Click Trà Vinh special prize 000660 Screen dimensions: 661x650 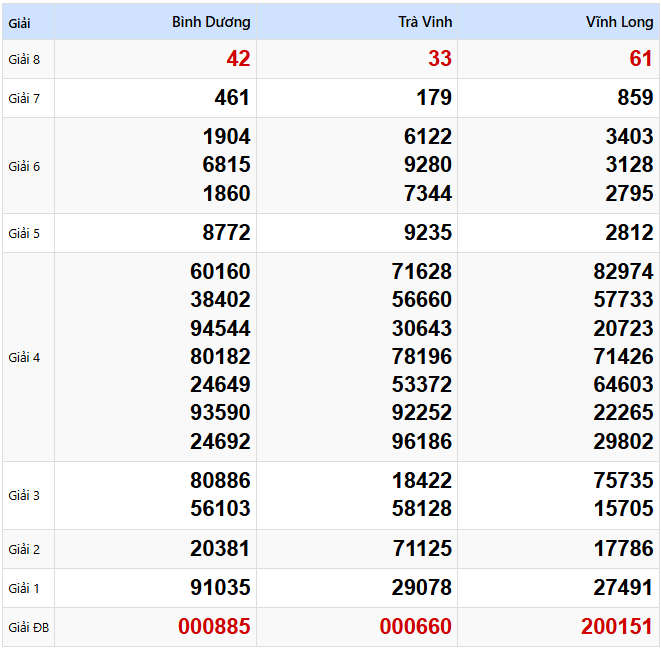click(415, 627)
